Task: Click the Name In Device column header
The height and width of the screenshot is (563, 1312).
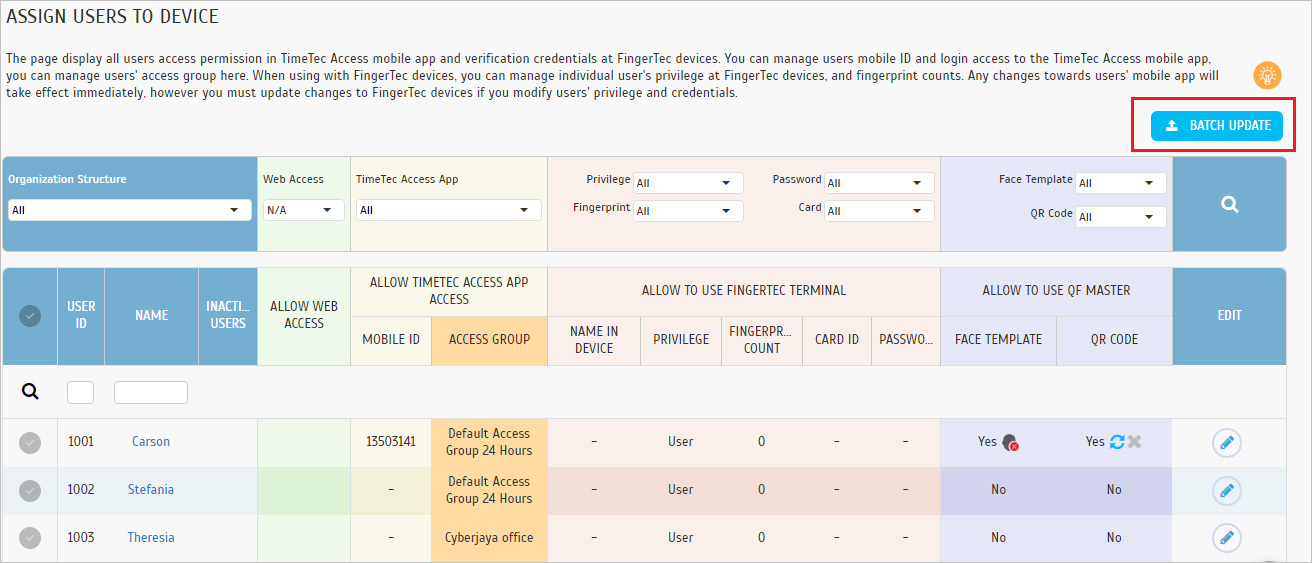Action: (594, 340)
